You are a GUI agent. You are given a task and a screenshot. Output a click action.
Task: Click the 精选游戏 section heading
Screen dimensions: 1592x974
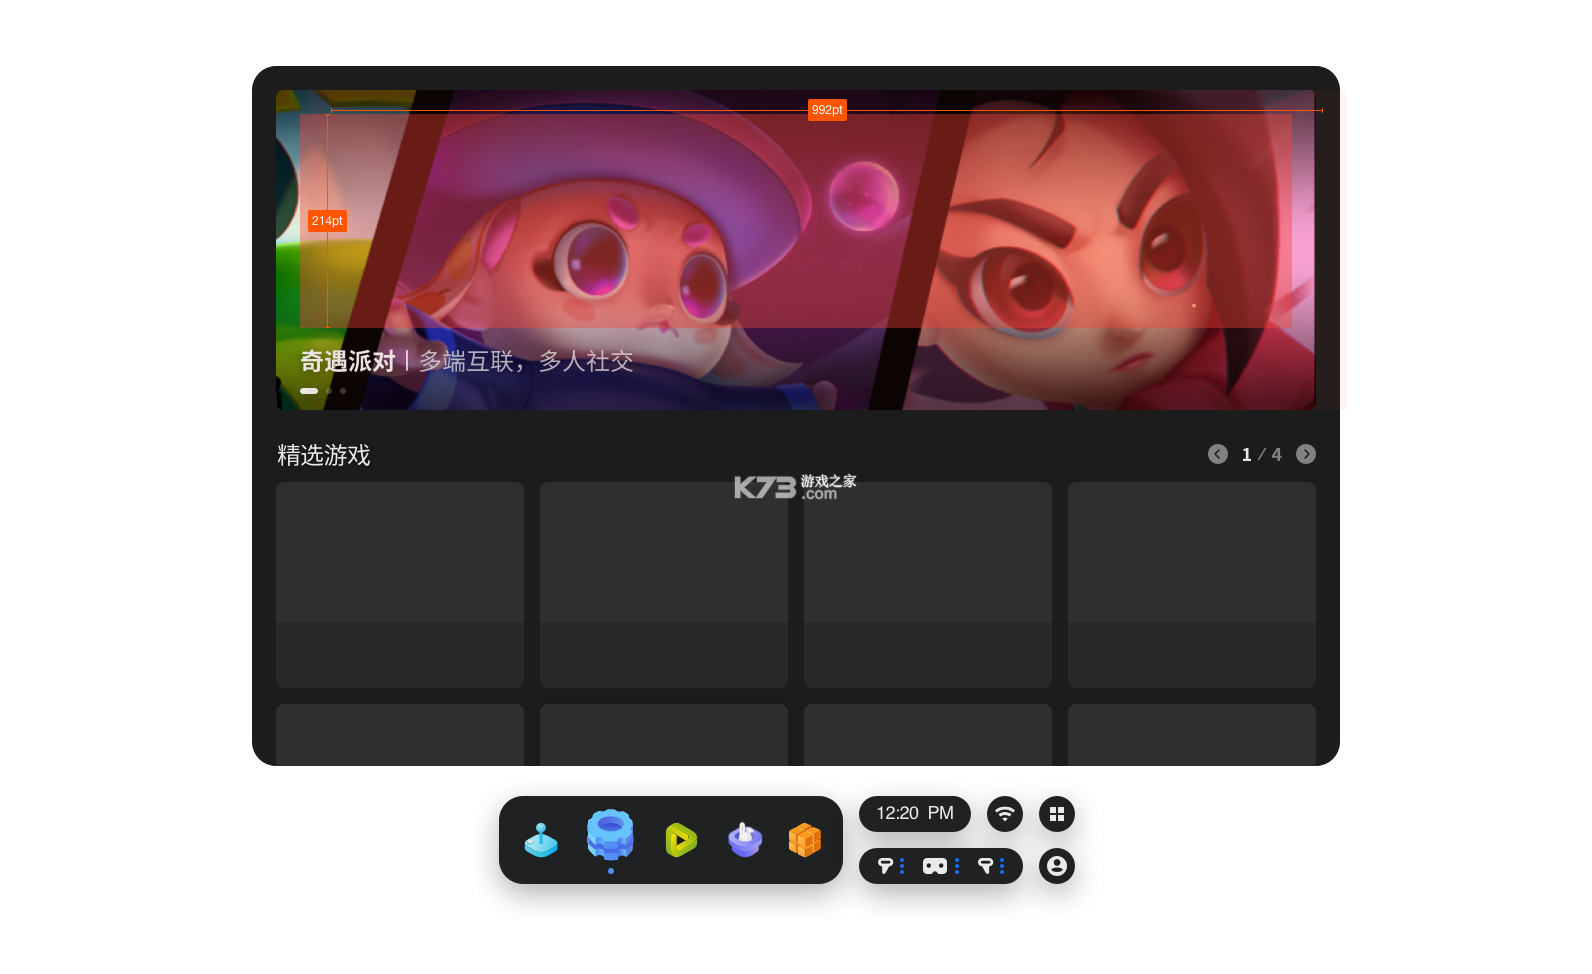324,455
